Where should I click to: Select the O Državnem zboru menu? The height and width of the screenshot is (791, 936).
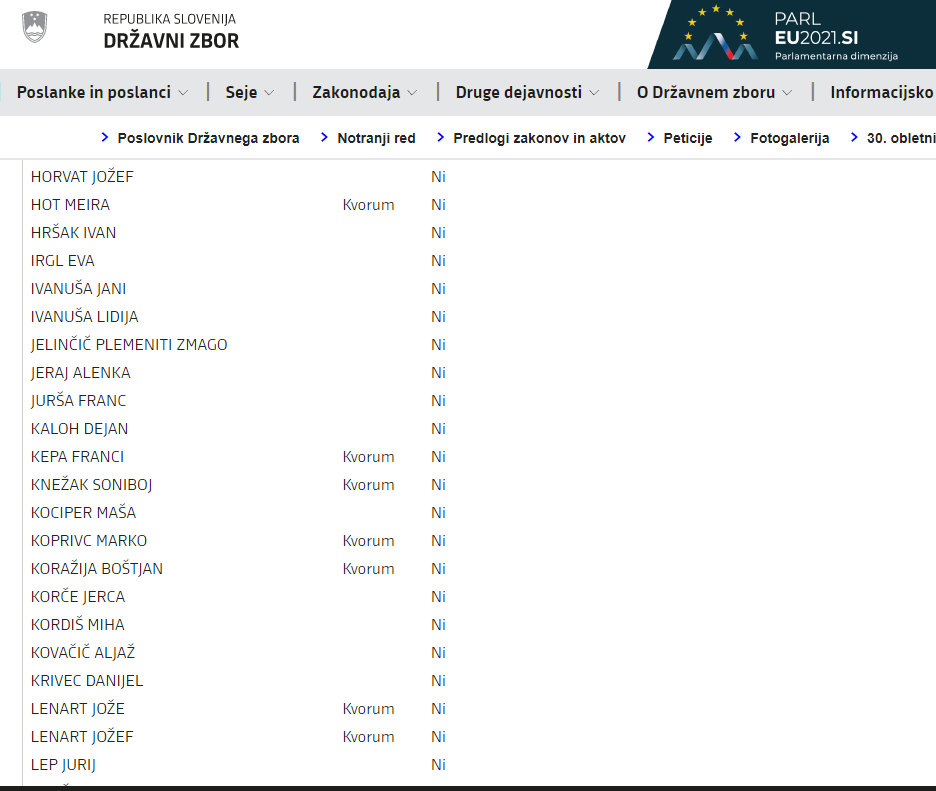pos(714,92)
